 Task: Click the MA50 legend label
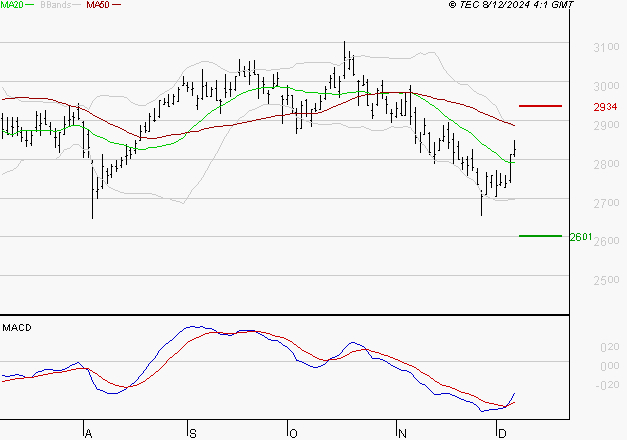(98, 5)
